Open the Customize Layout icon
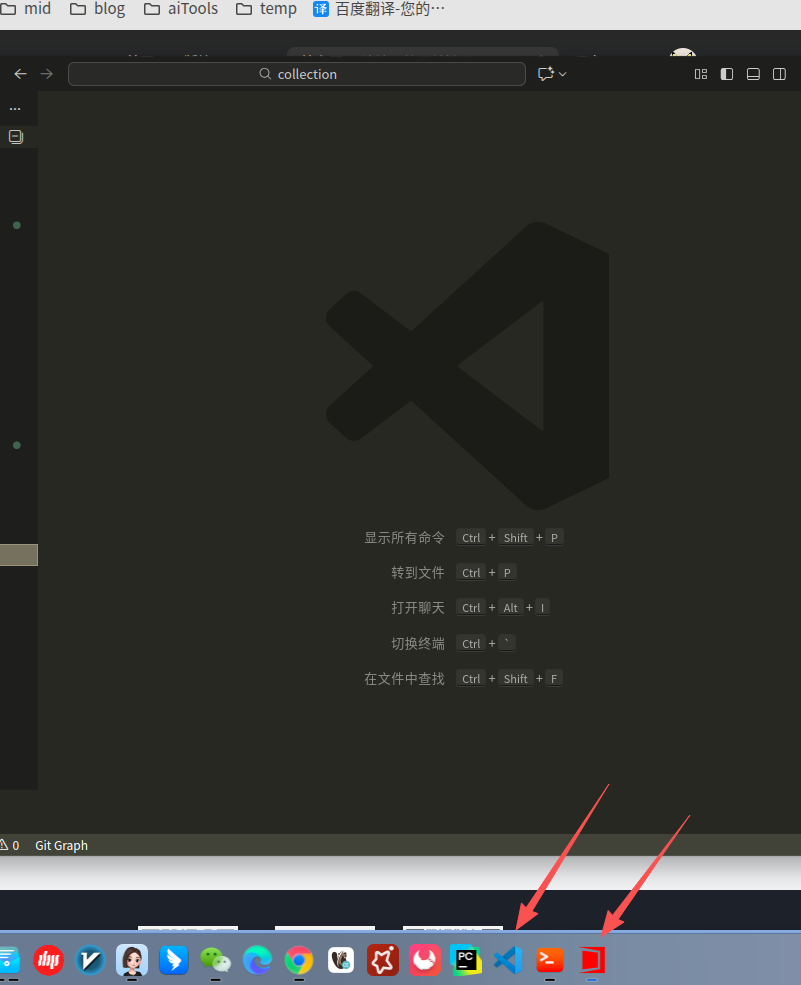The width and height of the screenshot is (801, 985). [x=701, y=74]
